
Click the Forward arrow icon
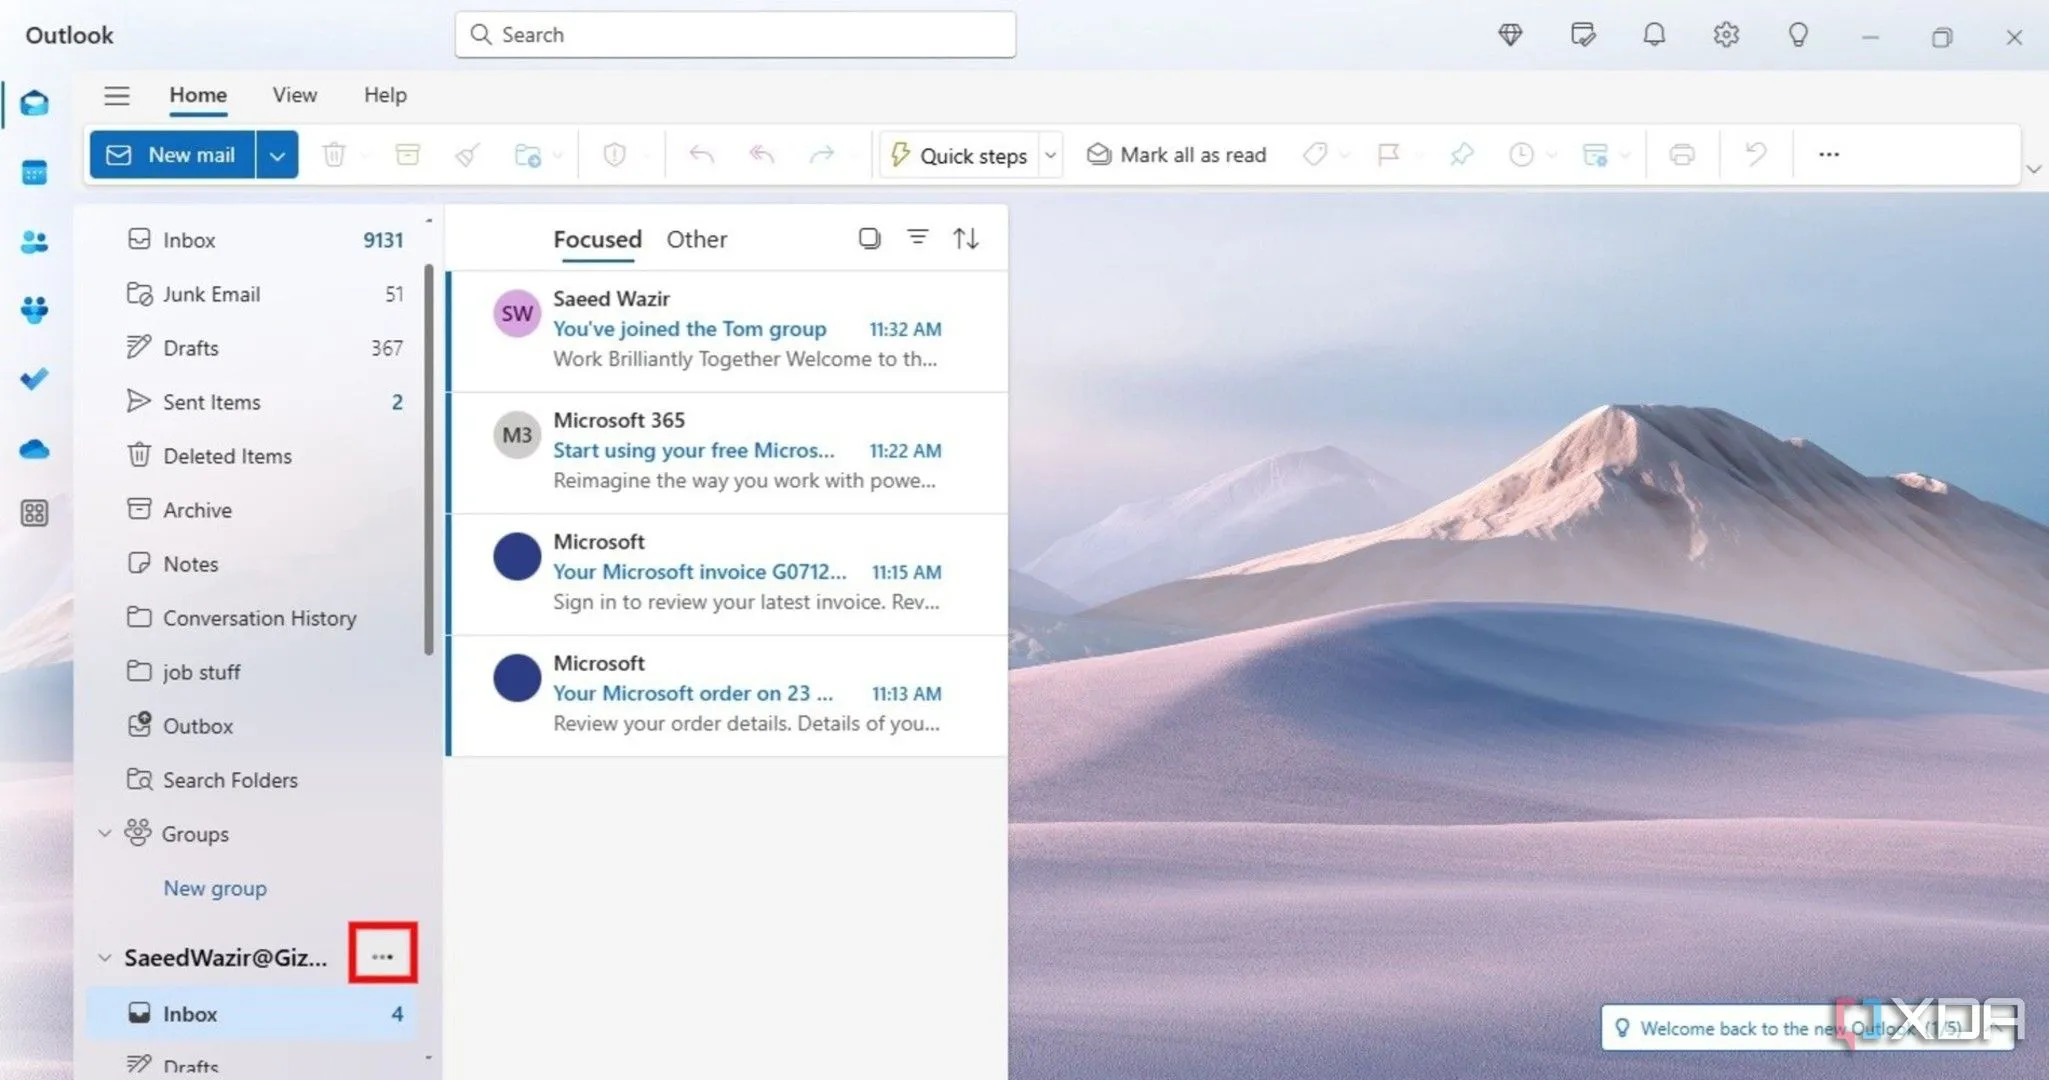pos(822,155)
